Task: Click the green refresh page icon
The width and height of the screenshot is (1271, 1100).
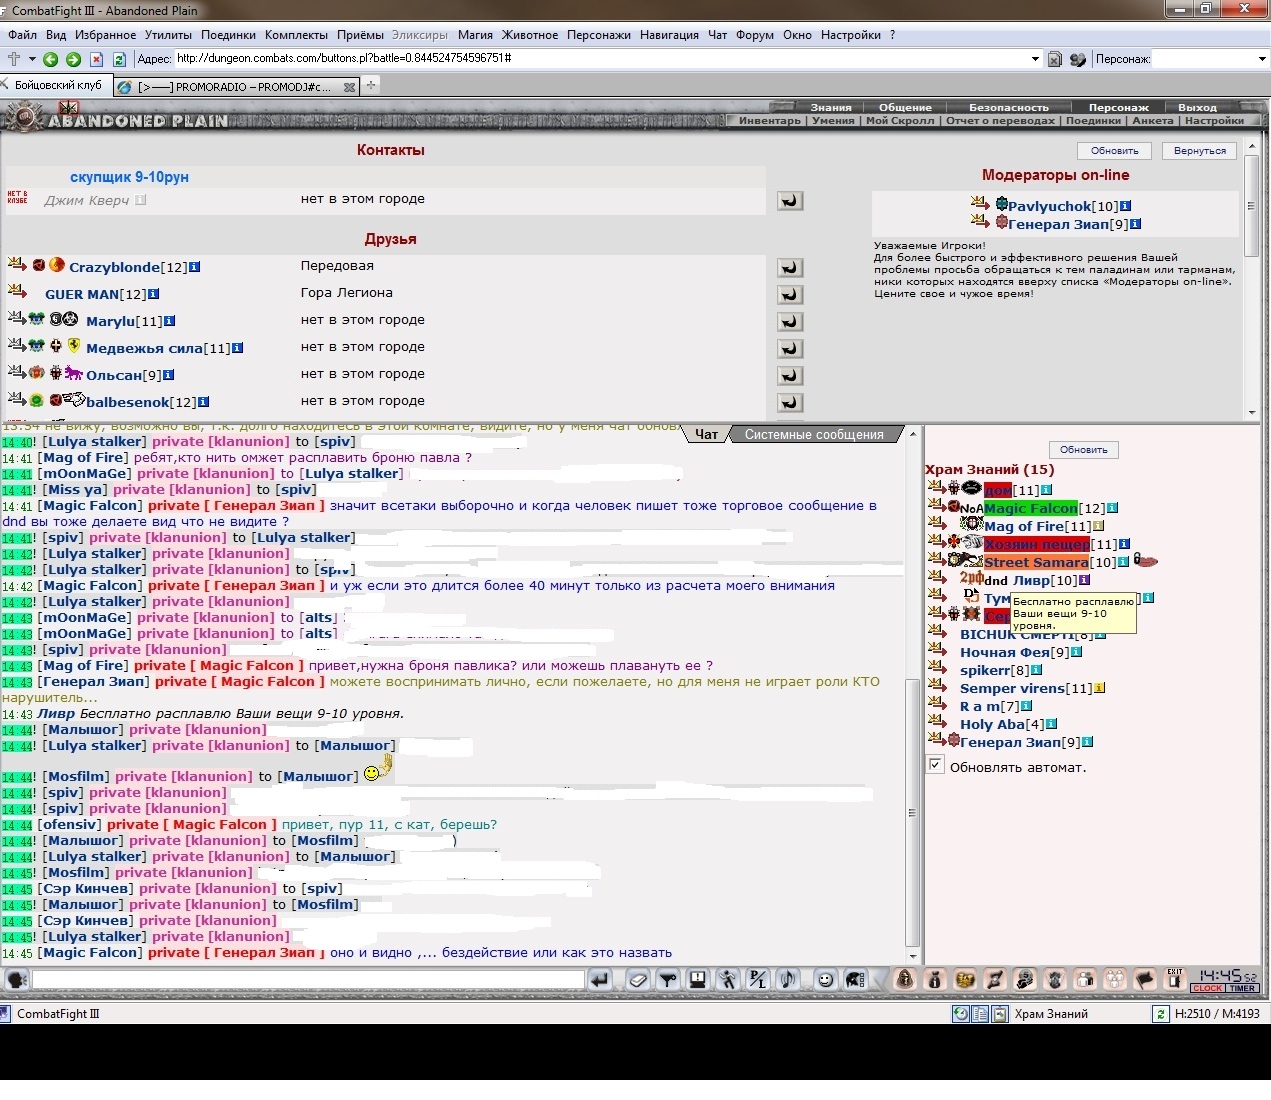Action: point(120,59)
